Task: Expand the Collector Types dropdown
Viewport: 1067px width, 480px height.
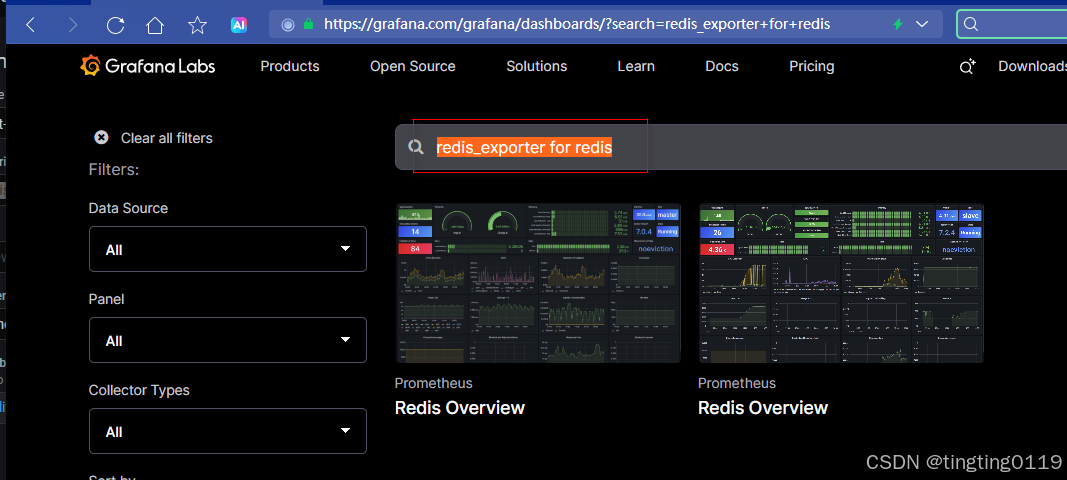Action: [228, 431]
